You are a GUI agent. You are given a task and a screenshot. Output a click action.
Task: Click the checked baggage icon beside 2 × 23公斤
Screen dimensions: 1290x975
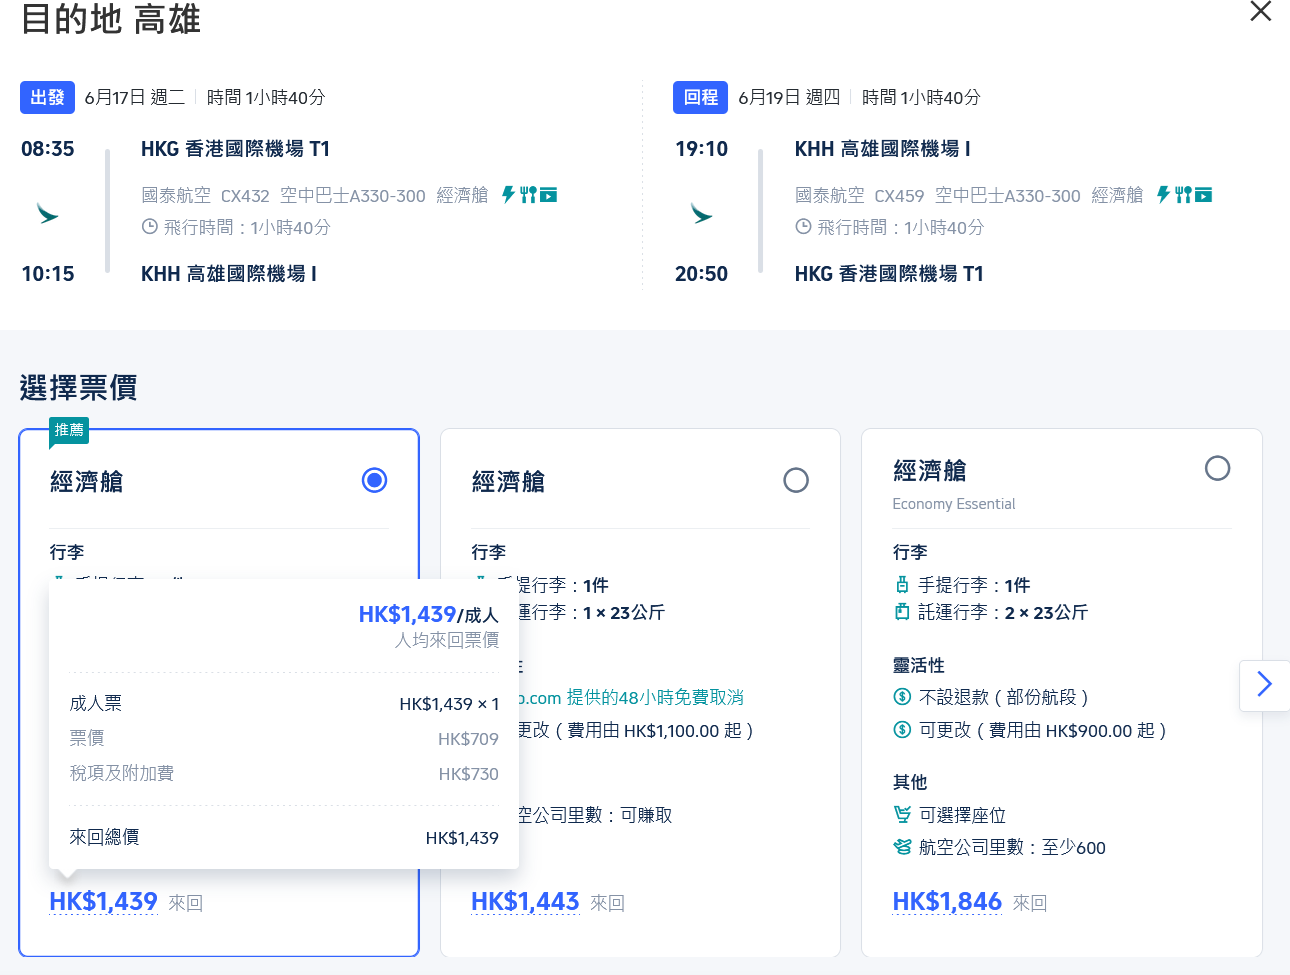tap(902, 612)
